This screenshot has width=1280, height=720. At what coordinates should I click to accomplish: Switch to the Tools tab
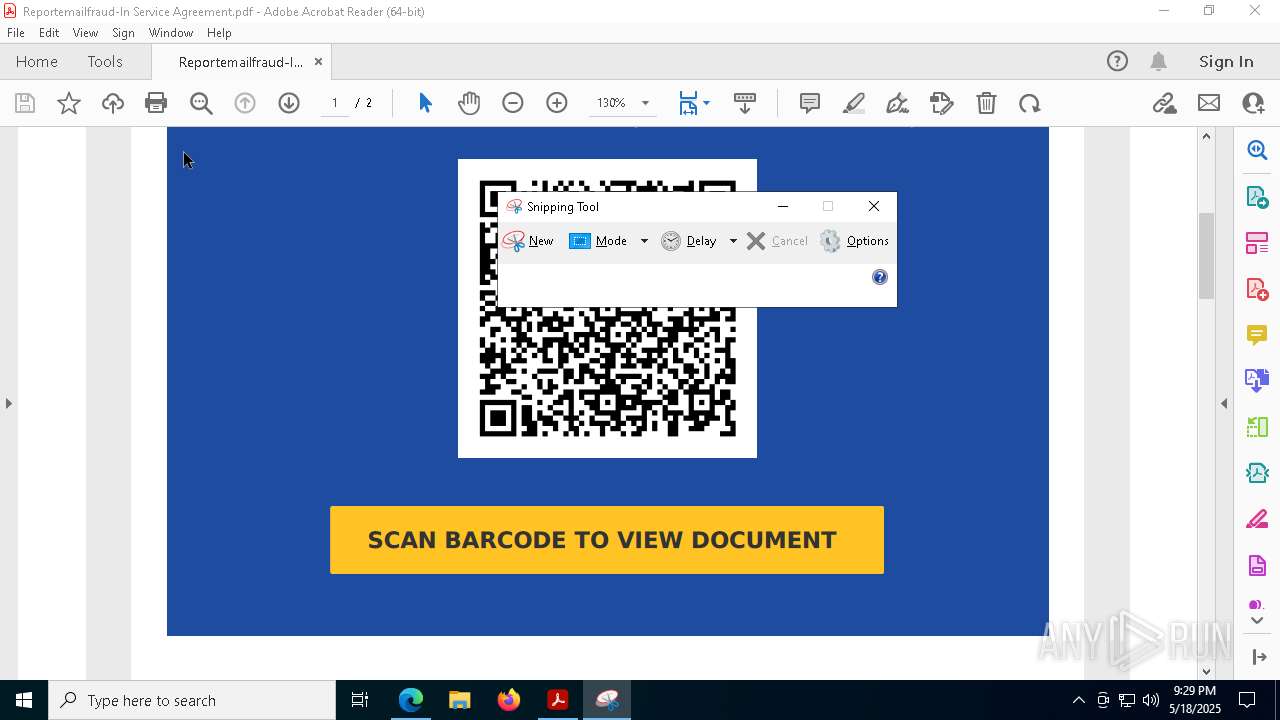(105, 61)
